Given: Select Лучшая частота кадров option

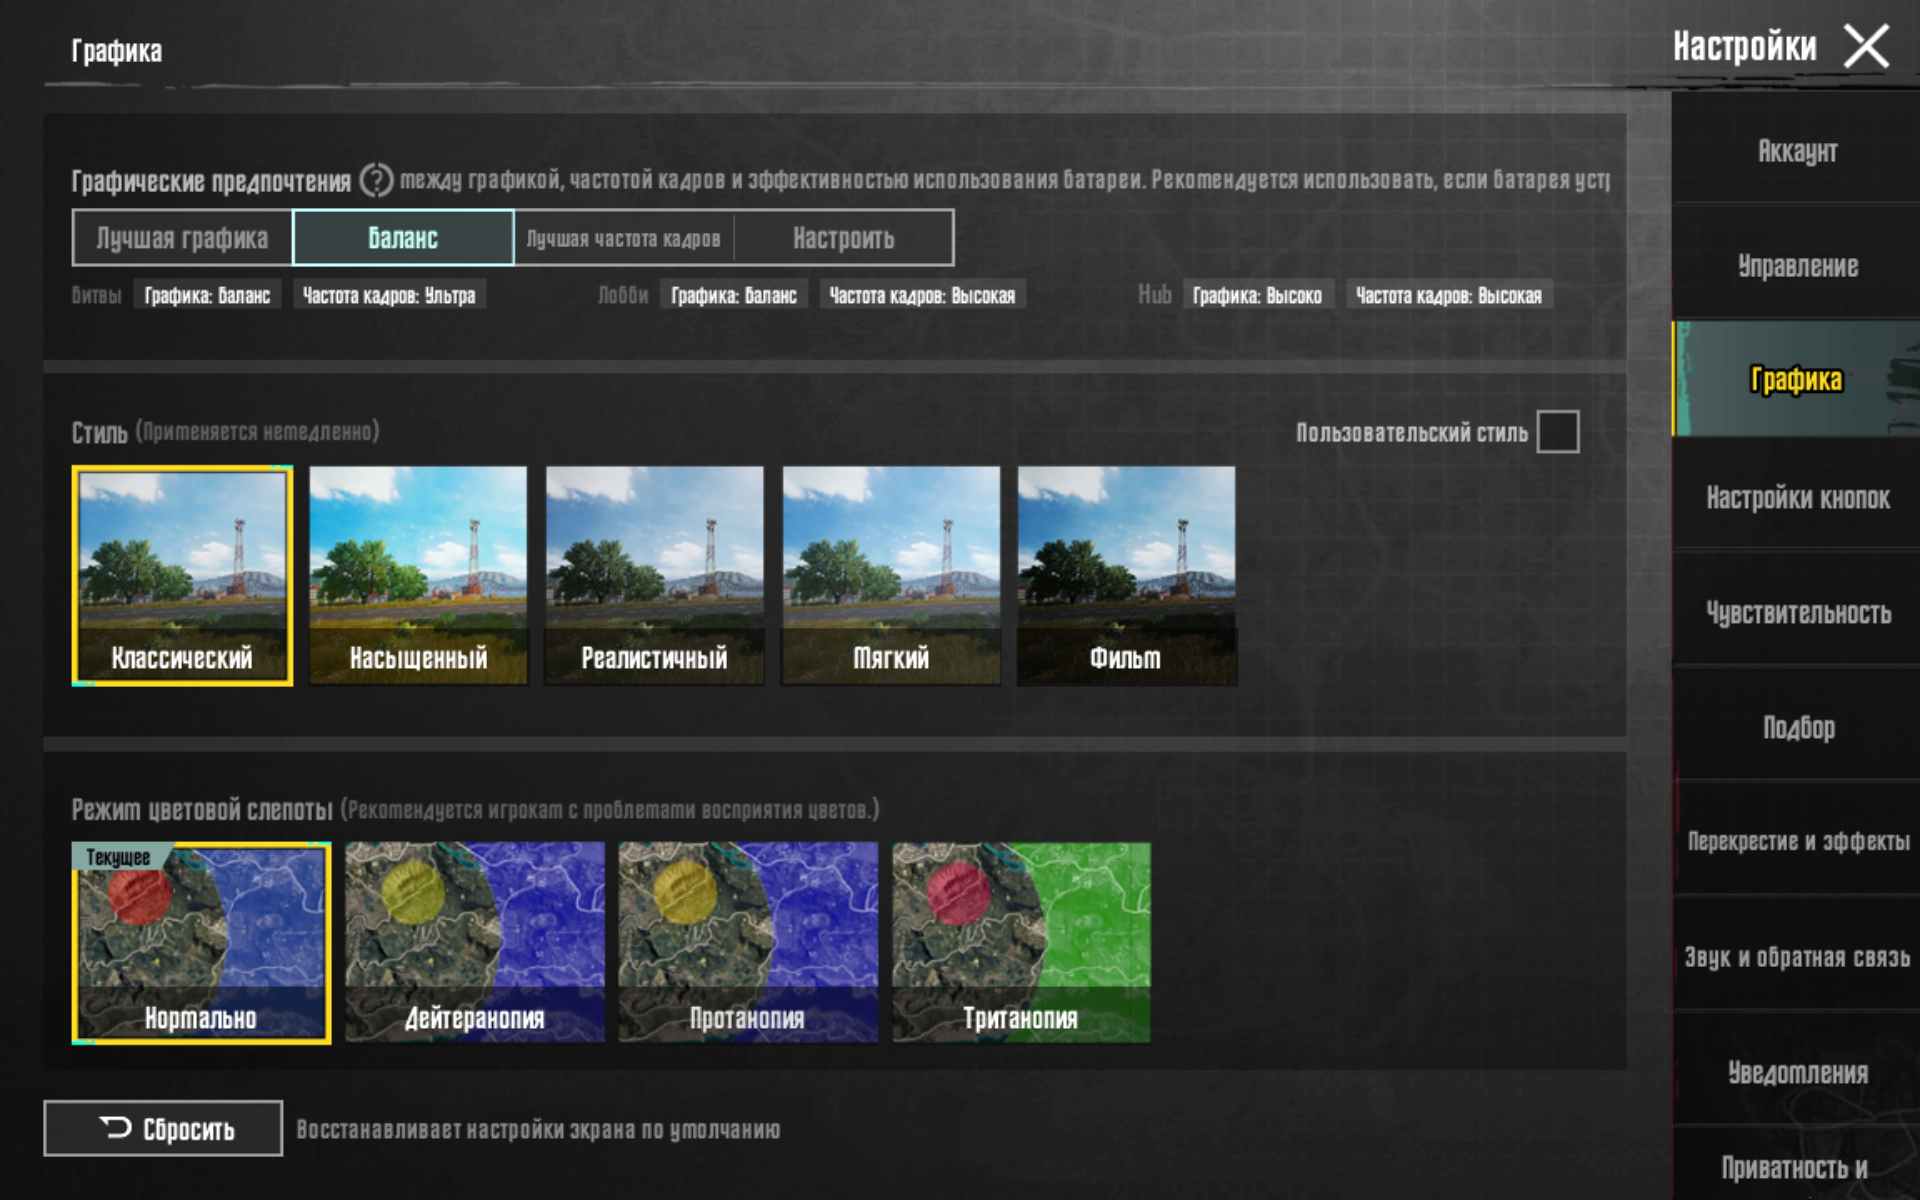Looking at the screenshot, I should coord(623,238).
